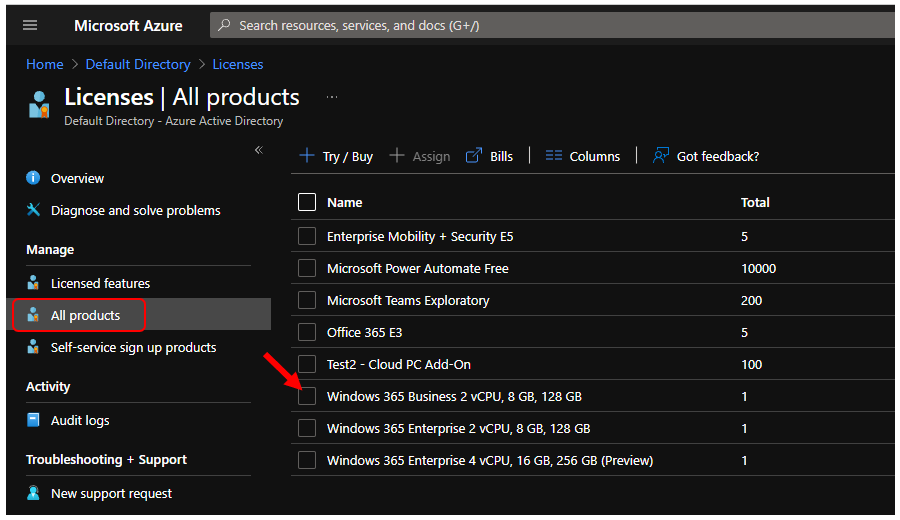This screenshot has height=520, width=900.
Task: Click Microsoft Azure portal title
Action: (128, 25)
